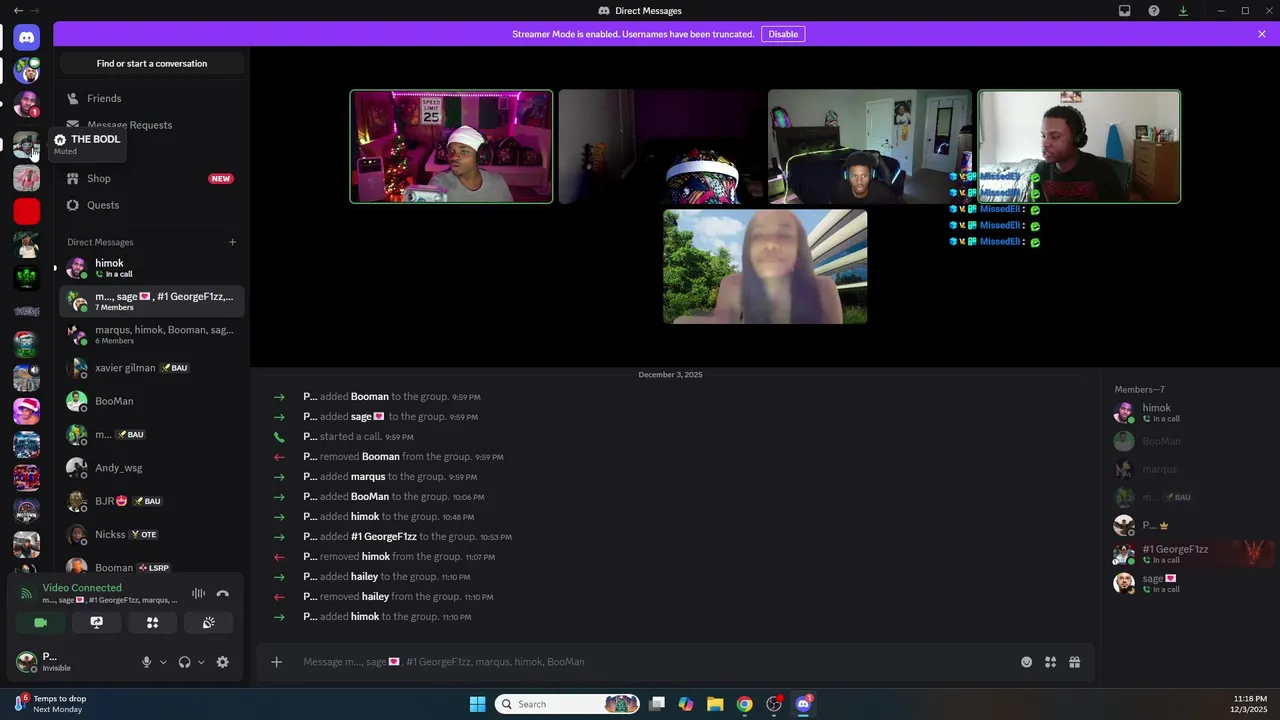Viewport: 1280px width, 720px height.
Task: Create a new DM with plus icon
Action: (x=233, y=242)
